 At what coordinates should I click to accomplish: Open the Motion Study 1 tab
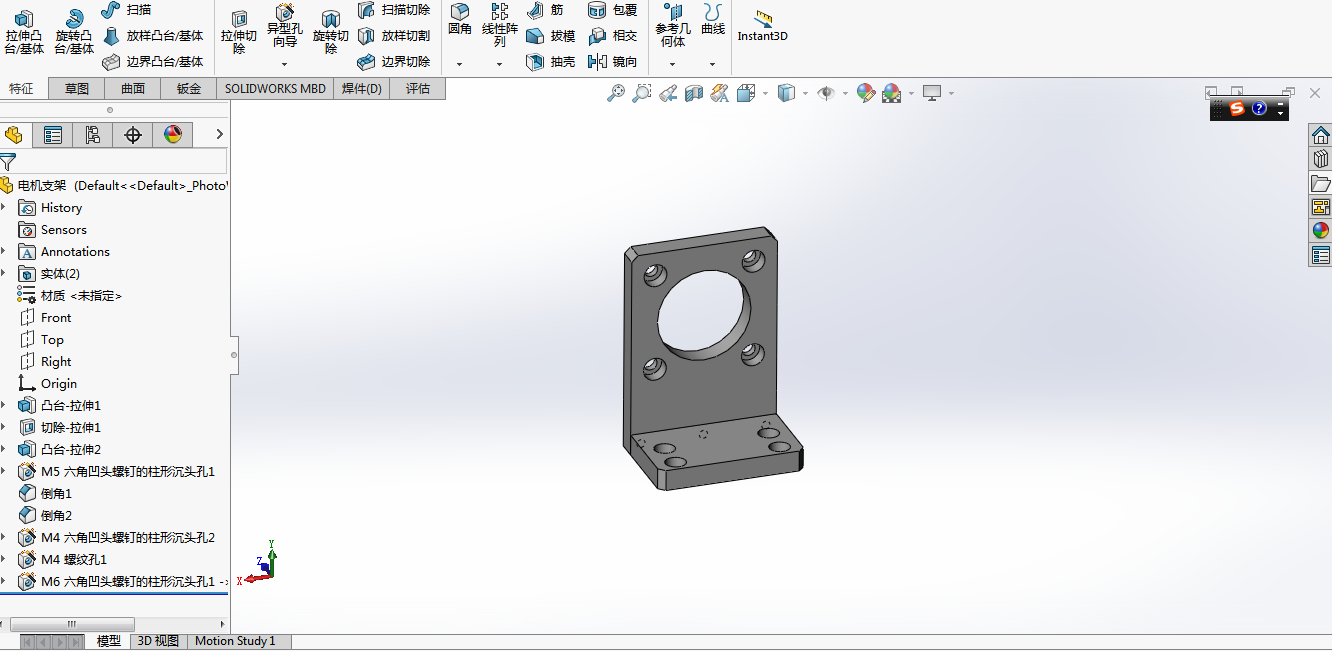tap(235, 641)
